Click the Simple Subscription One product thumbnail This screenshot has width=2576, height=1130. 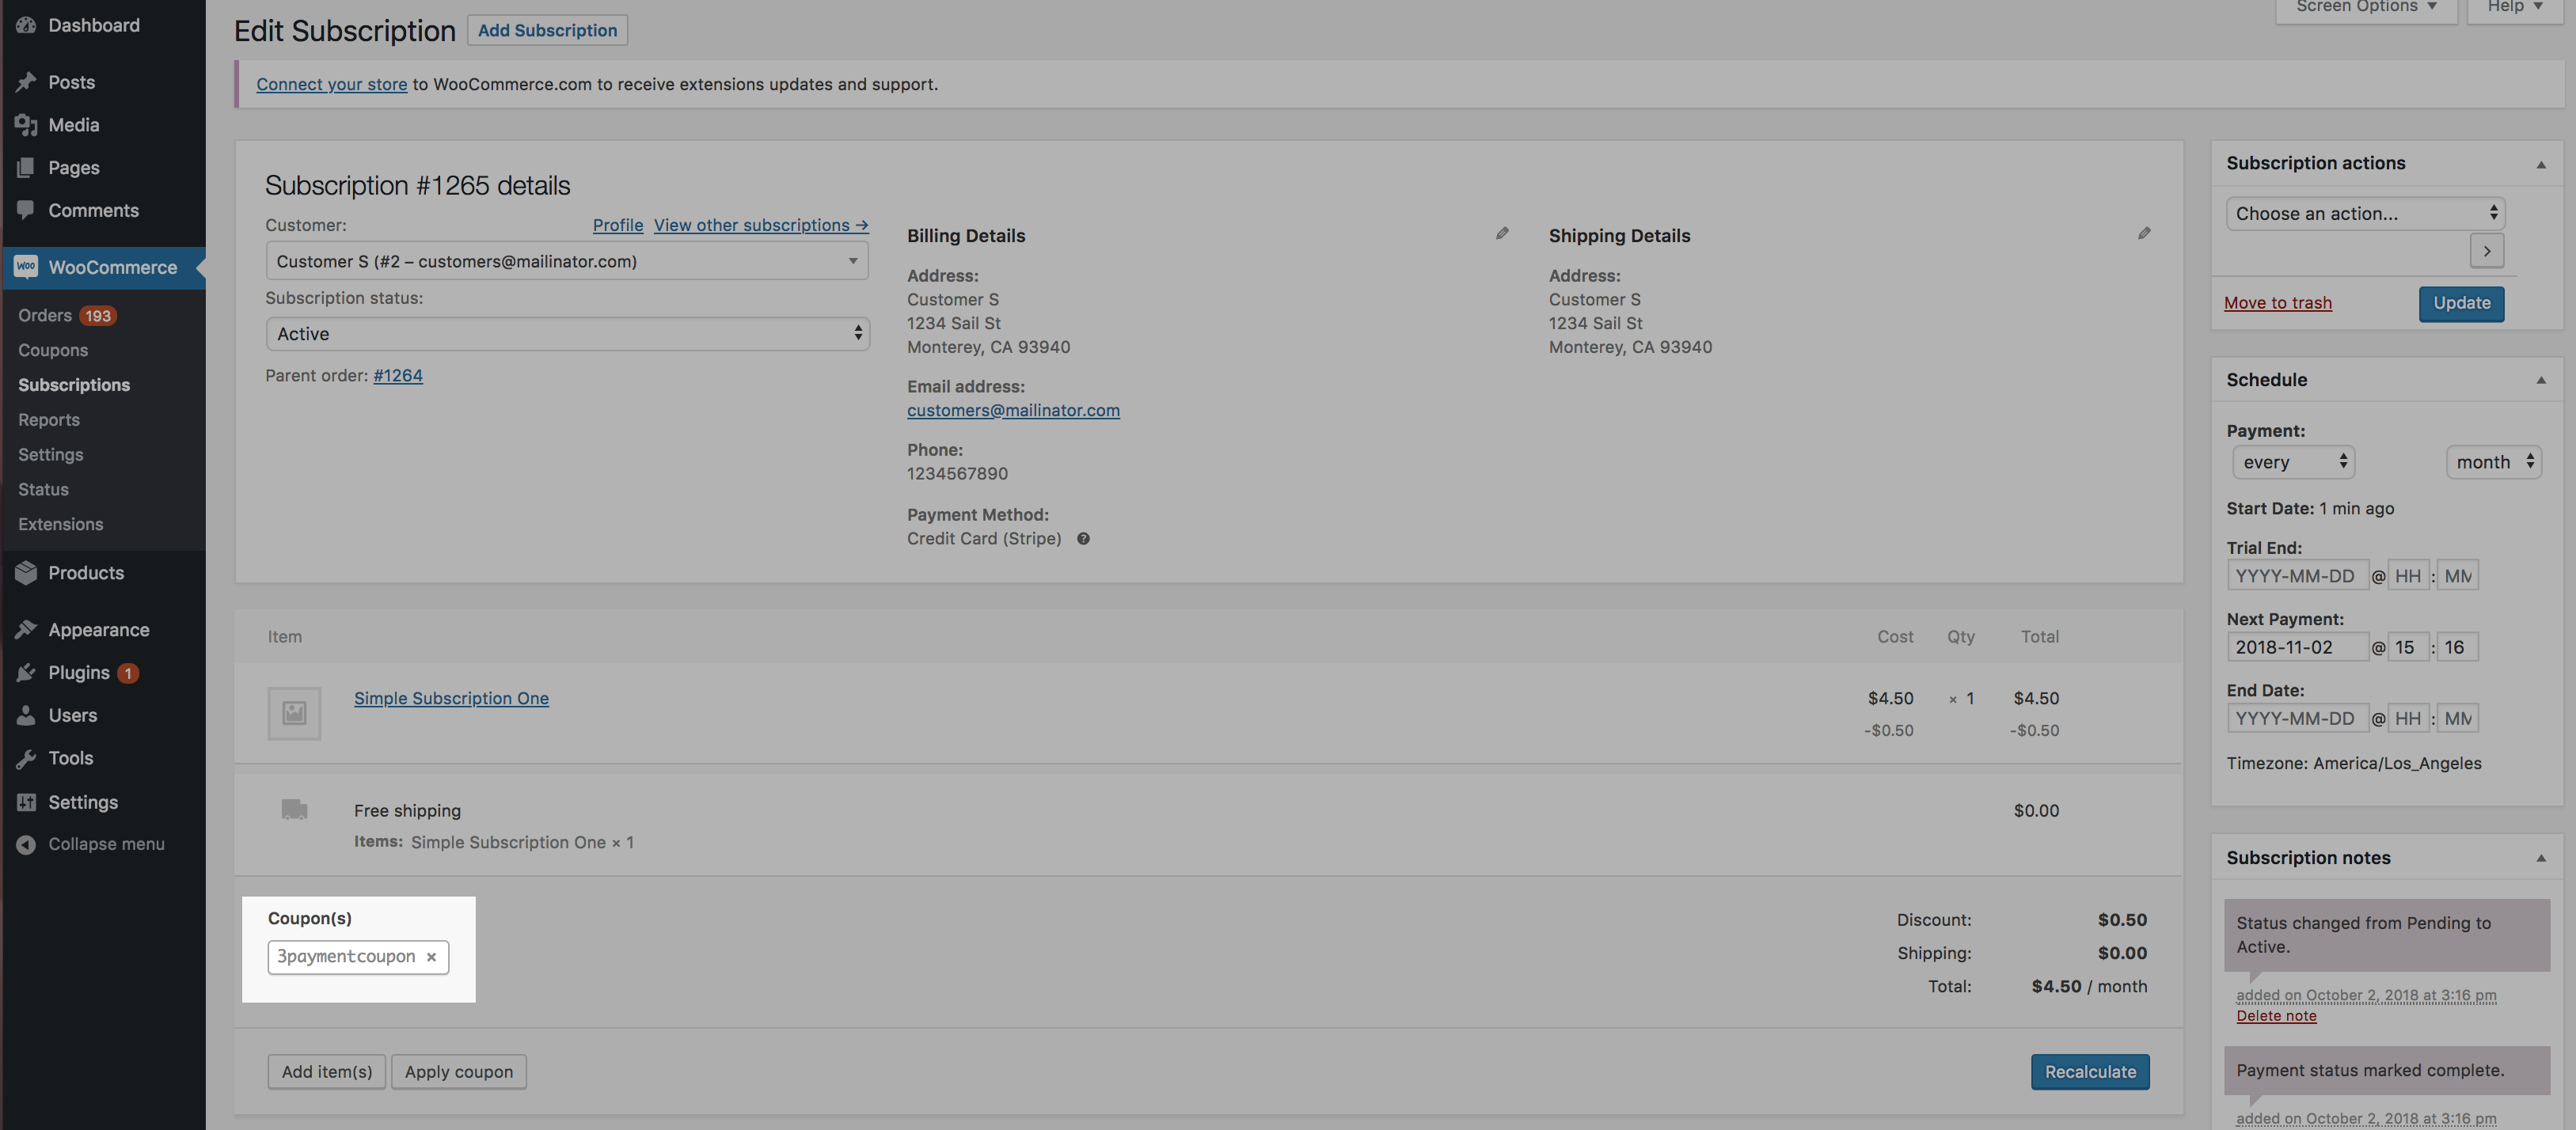(x=294, y=713)
